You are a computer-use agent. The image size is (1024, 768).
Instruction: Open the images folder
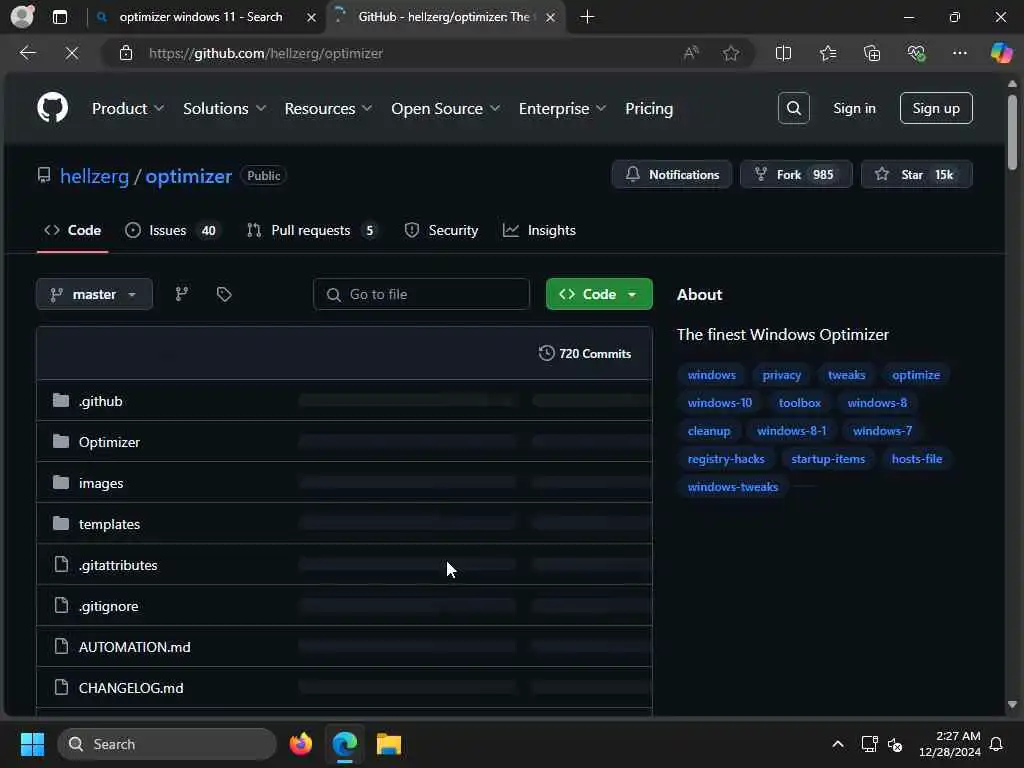coord(101,483)
